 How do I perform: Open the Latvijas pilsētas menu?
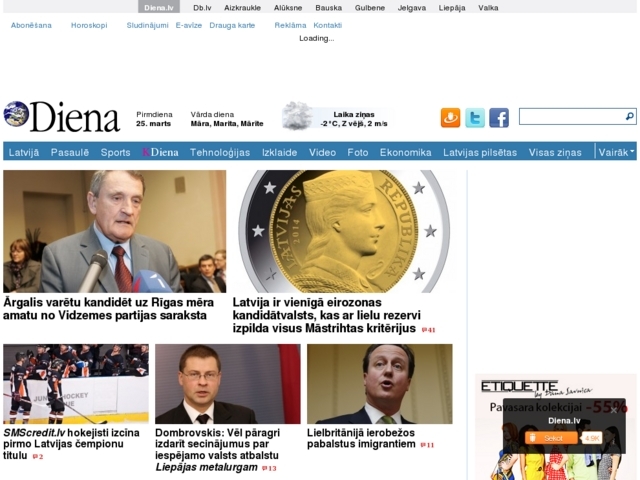(x=480, y=152)
